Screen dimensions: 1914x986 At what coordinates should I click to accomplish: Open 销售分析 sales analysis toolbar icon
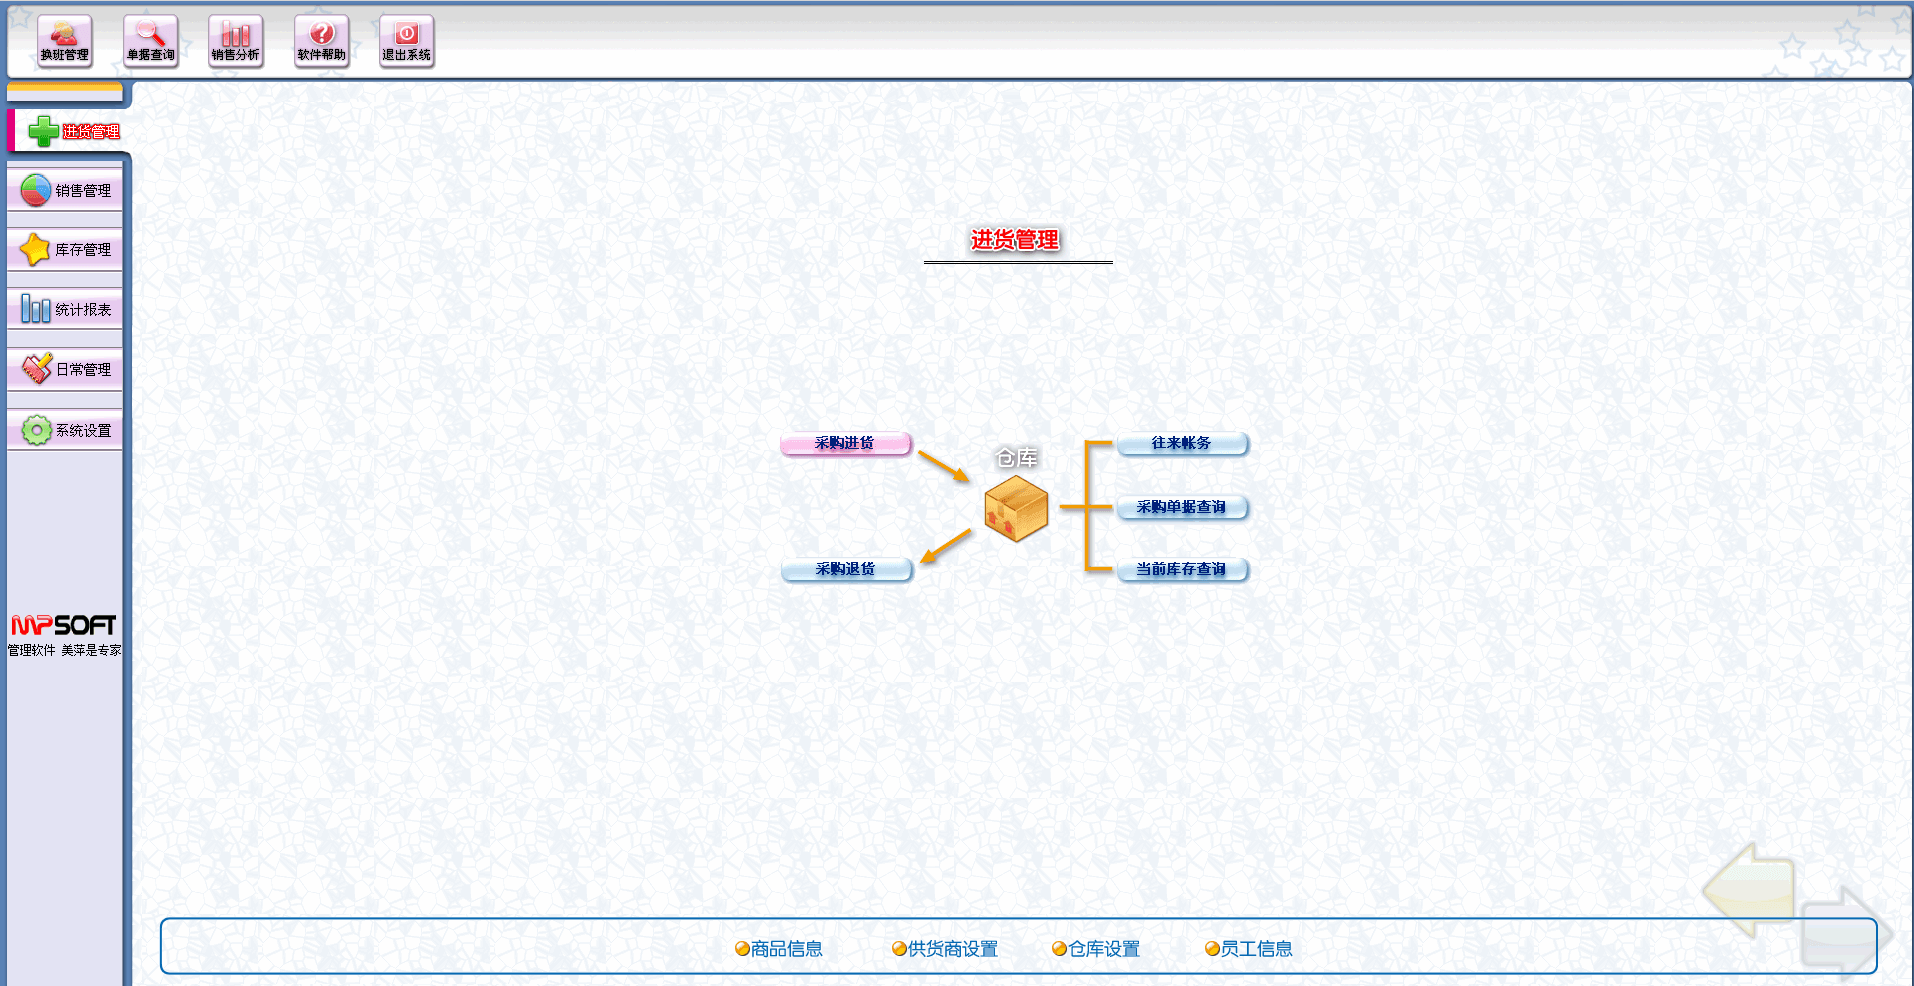236,42
